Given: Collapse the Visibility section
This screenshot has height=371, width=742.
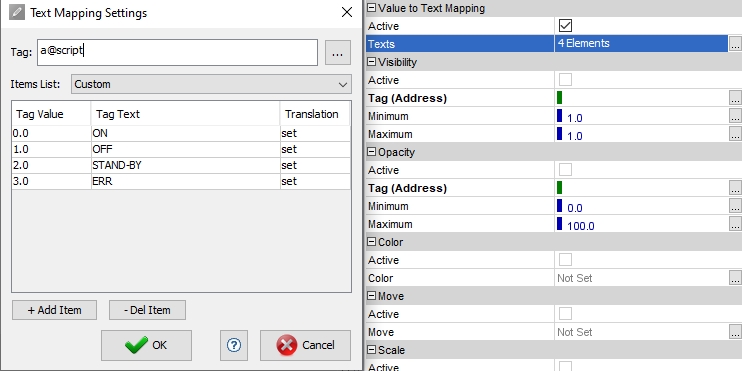Looking at the screenshot, I should [371, 62].
